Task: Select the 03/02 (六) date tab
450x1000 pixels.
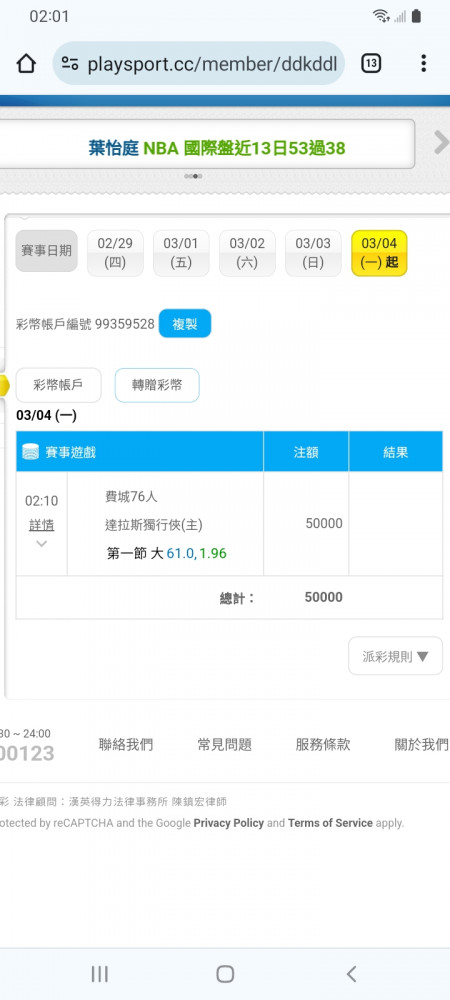Action: click(247, 253)
